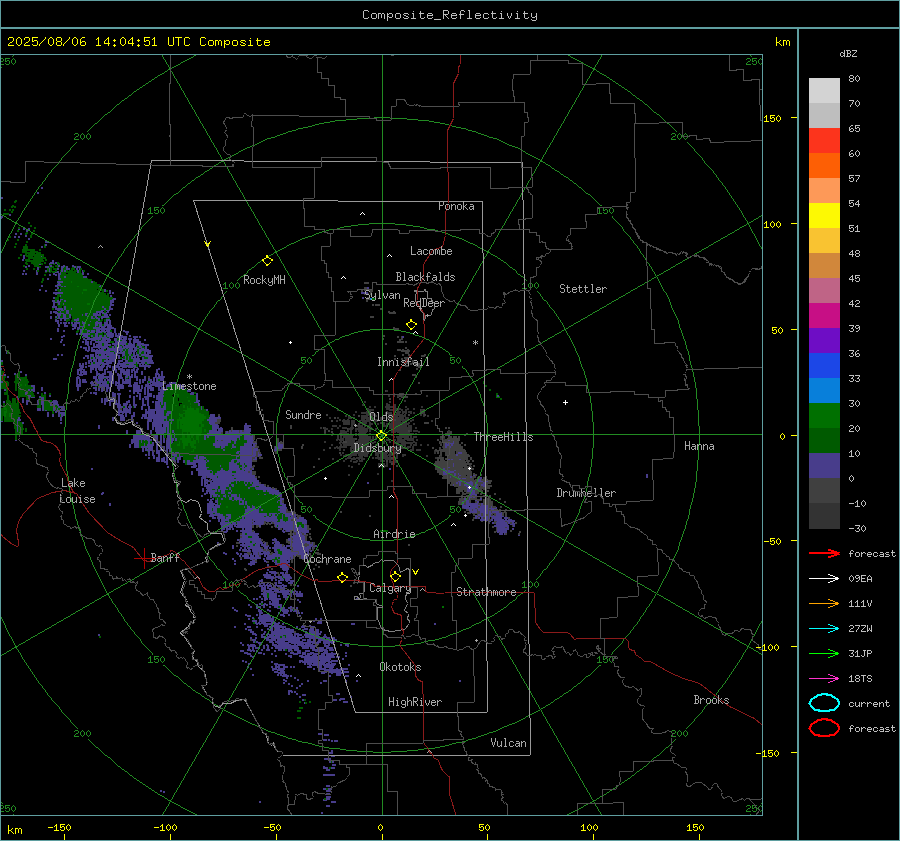900x841 pixels.
Task: Click the Limestone label
Action: click(x=189, y=386)
